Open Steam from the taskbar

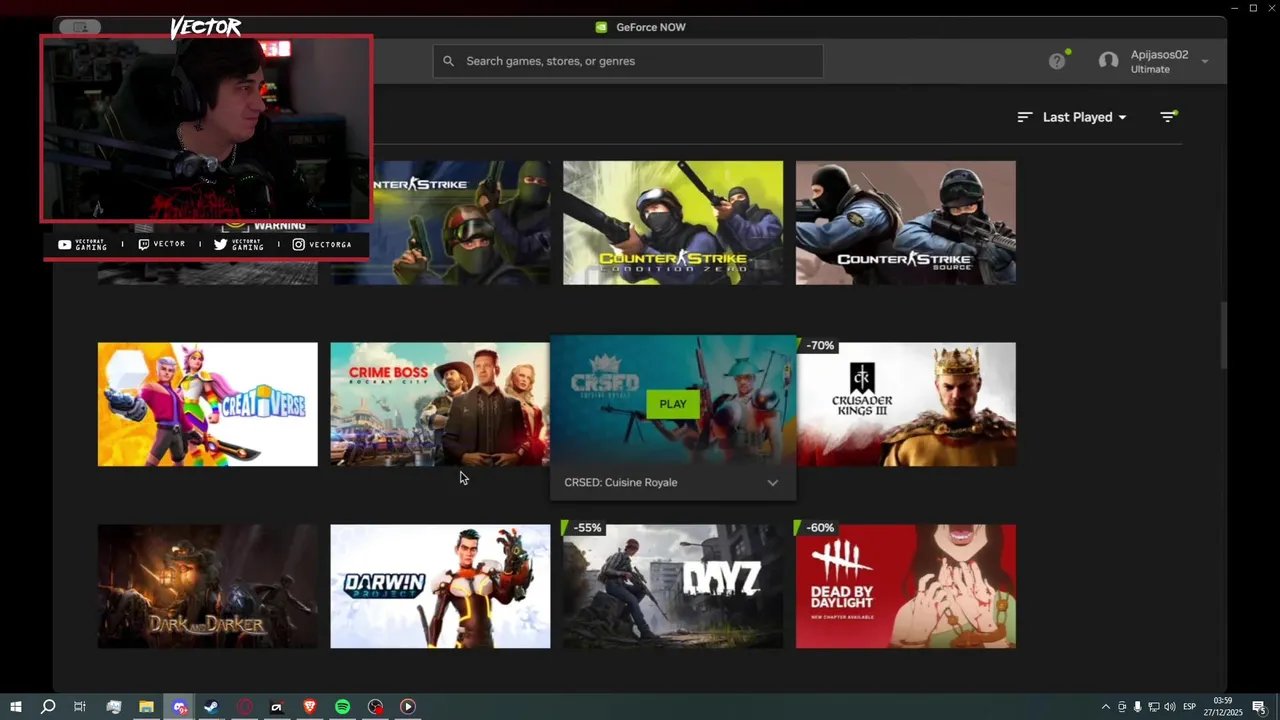[211, 707]
